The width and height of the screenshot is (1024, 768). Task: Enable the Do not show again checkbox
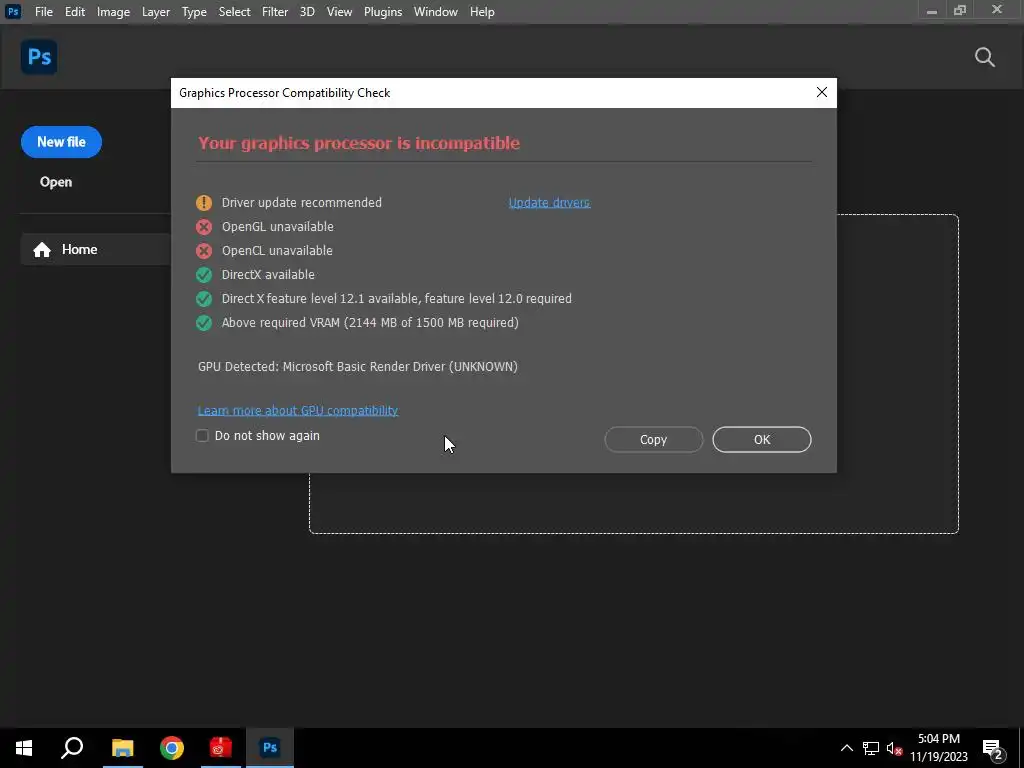tap(202, 436)
